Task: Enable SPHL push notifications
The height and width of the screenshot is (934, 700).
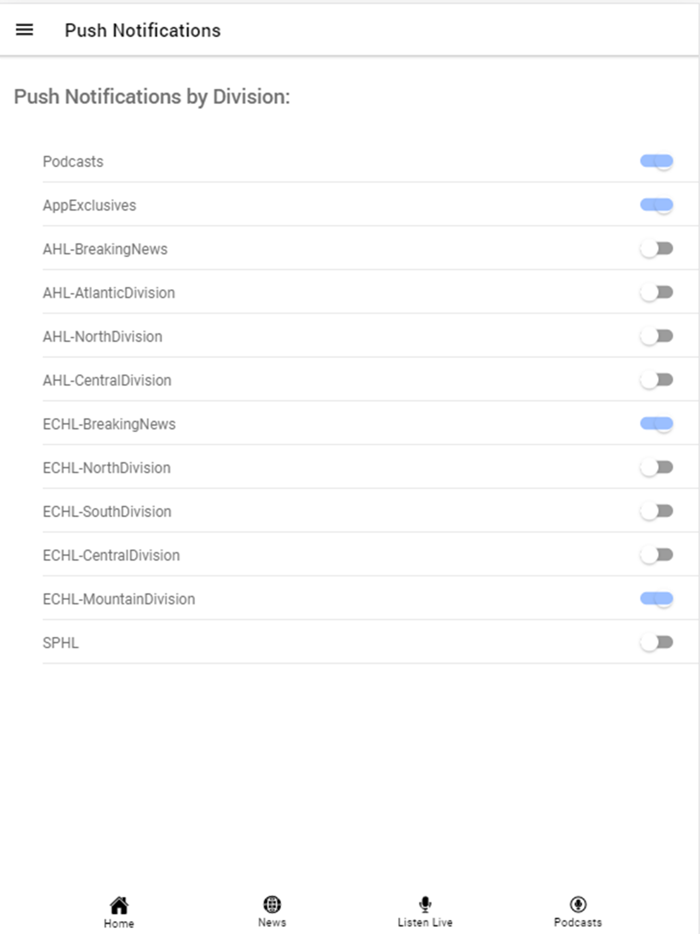Action: pos(657,643)
